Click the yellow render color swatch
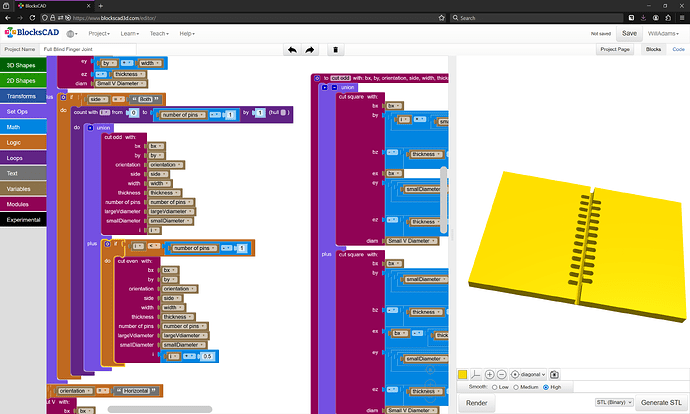Image resolution: width=690 pixels, height=414 pixels. pos(462,374)
